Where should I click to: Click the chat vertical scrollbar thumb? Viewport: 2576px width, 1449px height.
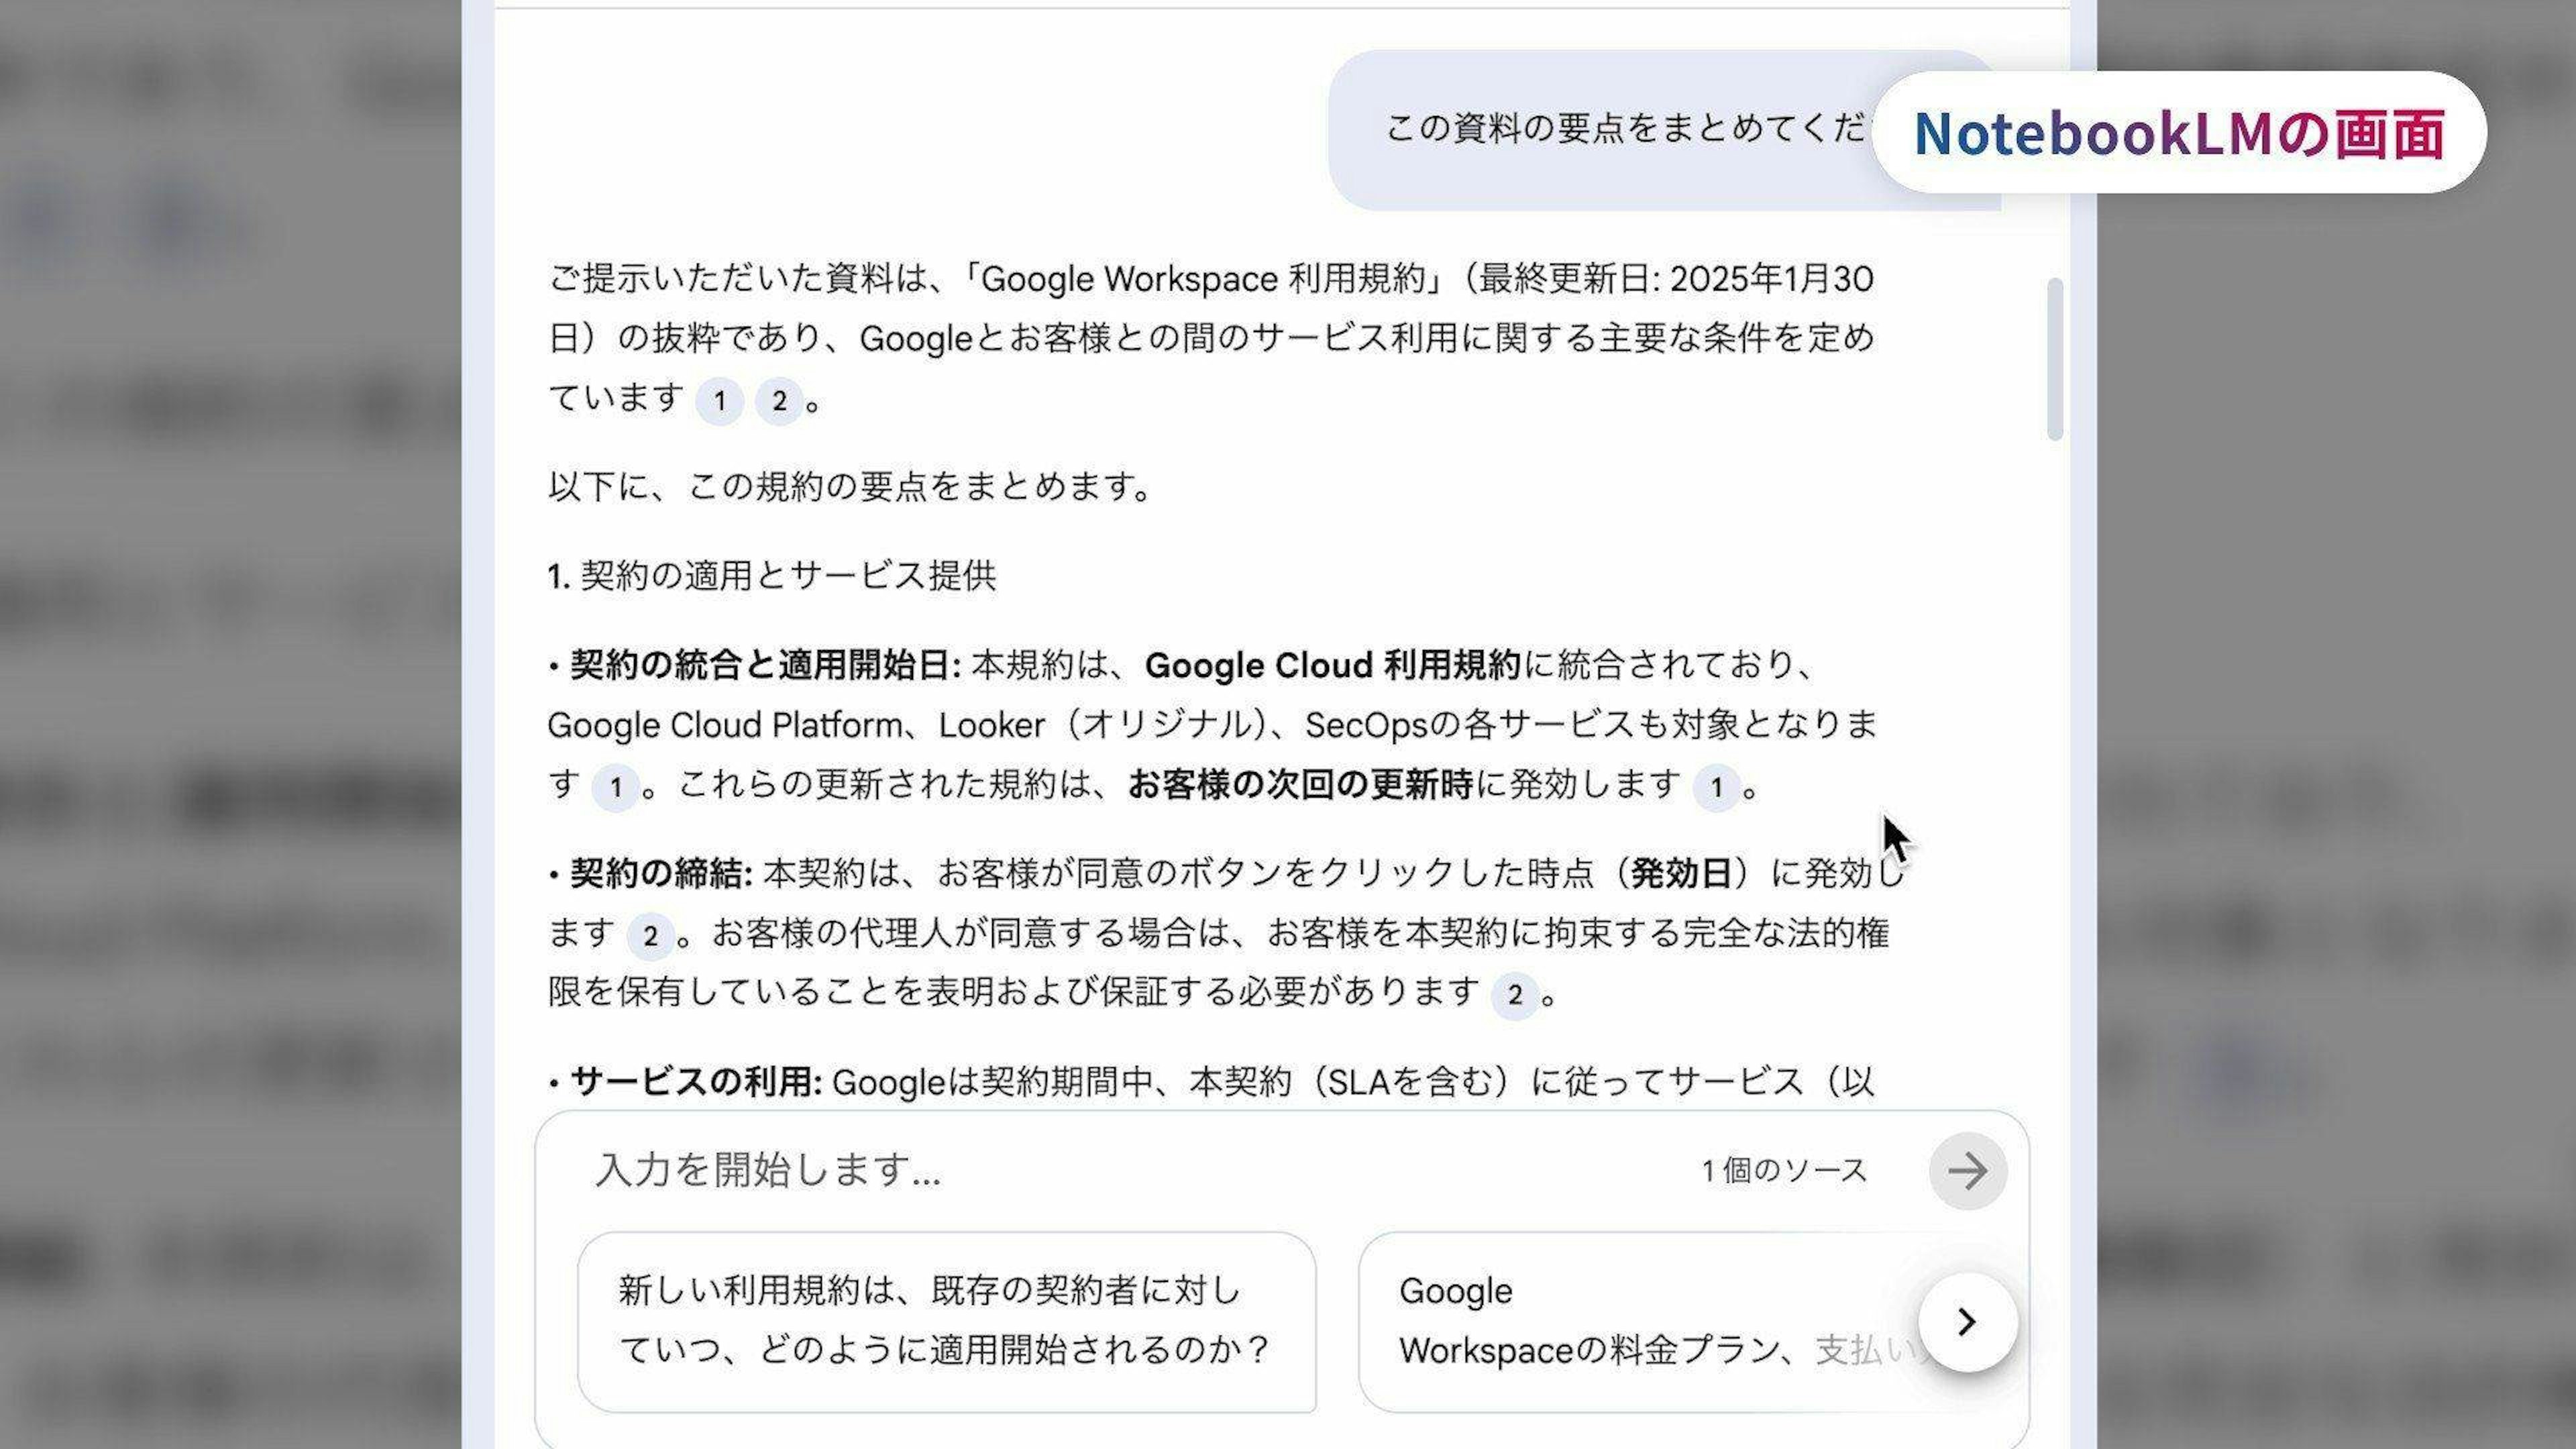(2055, 360)
